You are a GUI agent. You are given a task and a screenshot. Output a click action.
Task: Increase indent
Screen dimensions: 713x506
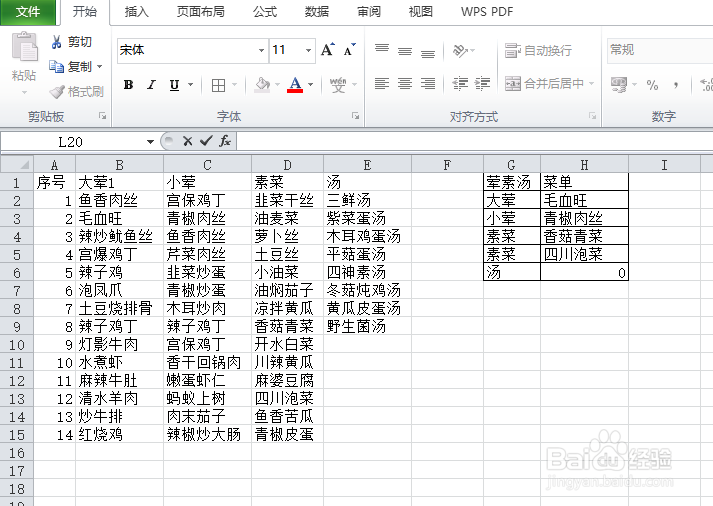point(482,84)
